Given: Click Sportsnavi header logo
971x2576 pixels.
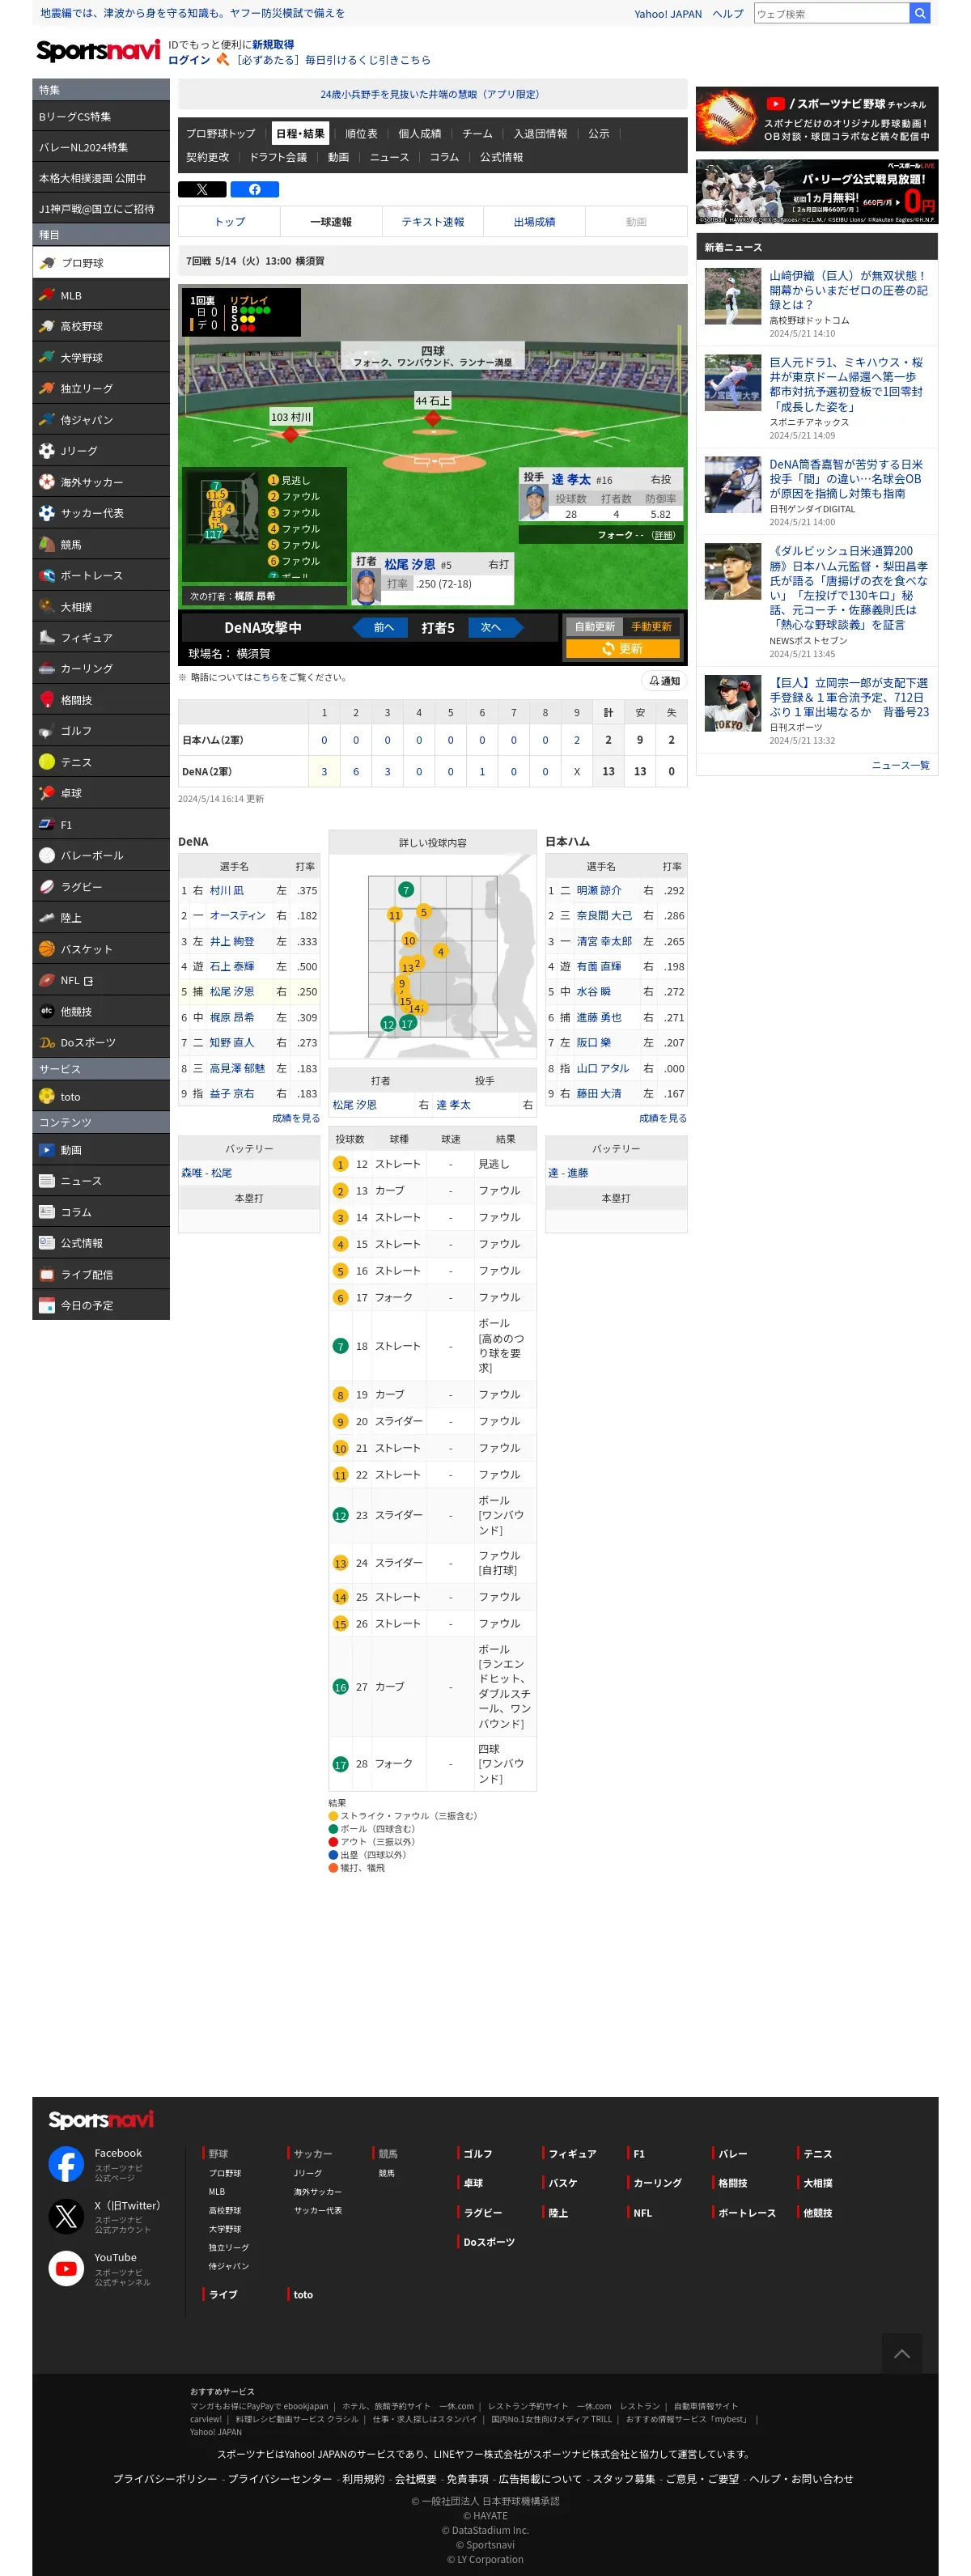Looking at the screenshot, I should click(x=98, y=50).
